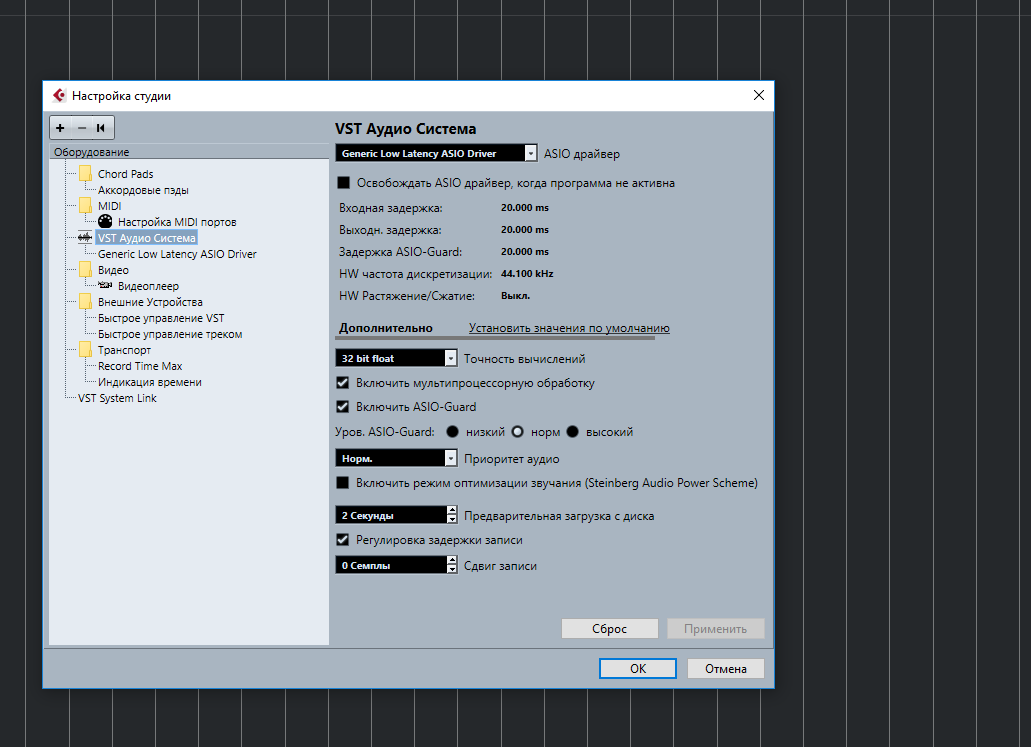Select Record Time Max tree item
The height and width of the screenshot is (747, 1031).
click(x=140, y=366)
